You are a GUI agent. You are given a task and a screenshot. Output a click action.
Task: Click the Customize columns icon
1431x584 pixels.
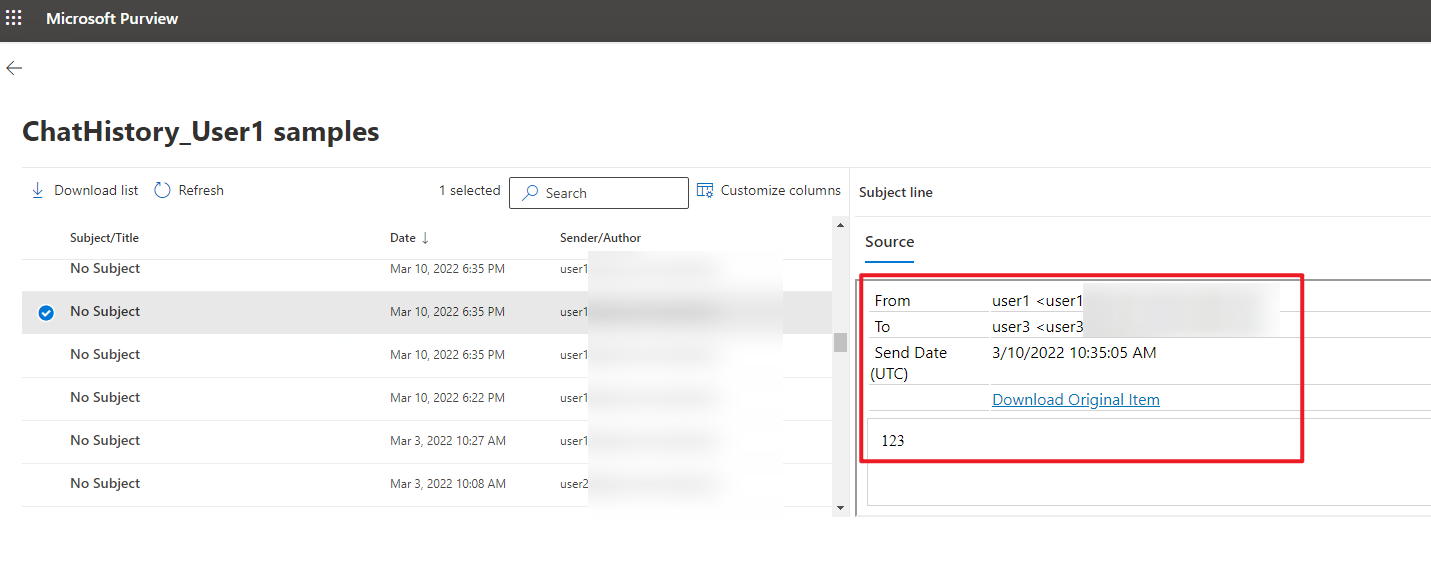(x=705, y=189)
